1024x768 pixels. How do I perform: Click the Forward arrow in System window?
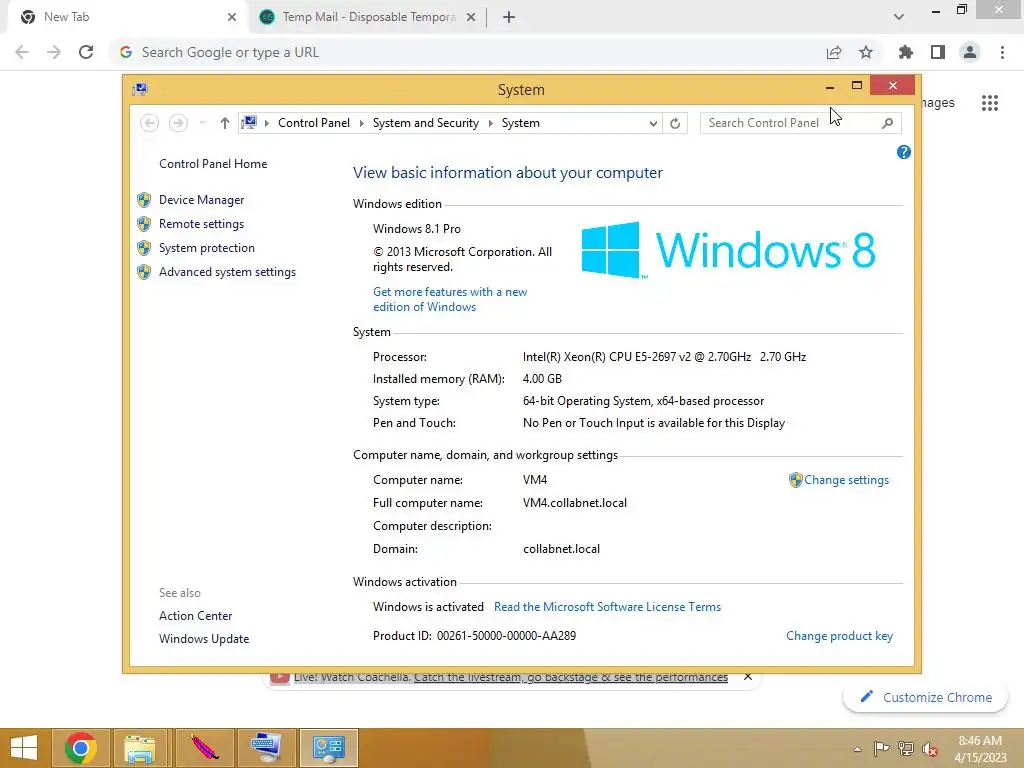pos(178,123)
